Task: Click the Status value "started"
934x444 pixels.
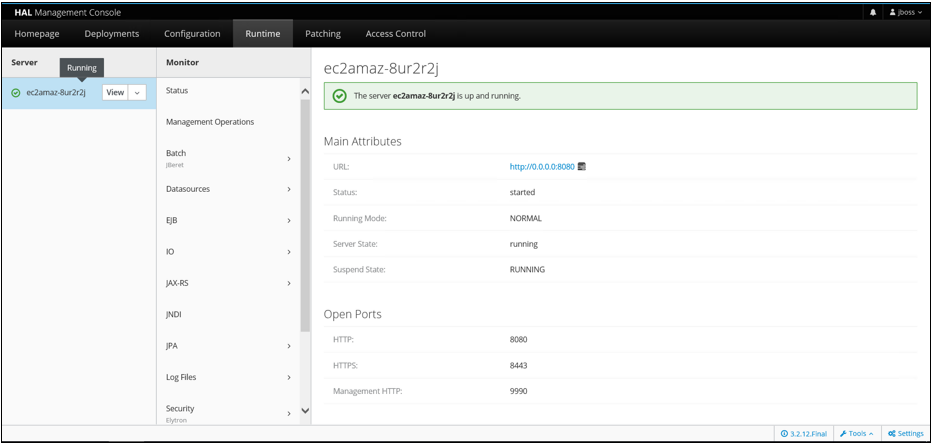Action: [x=522, y=192]
